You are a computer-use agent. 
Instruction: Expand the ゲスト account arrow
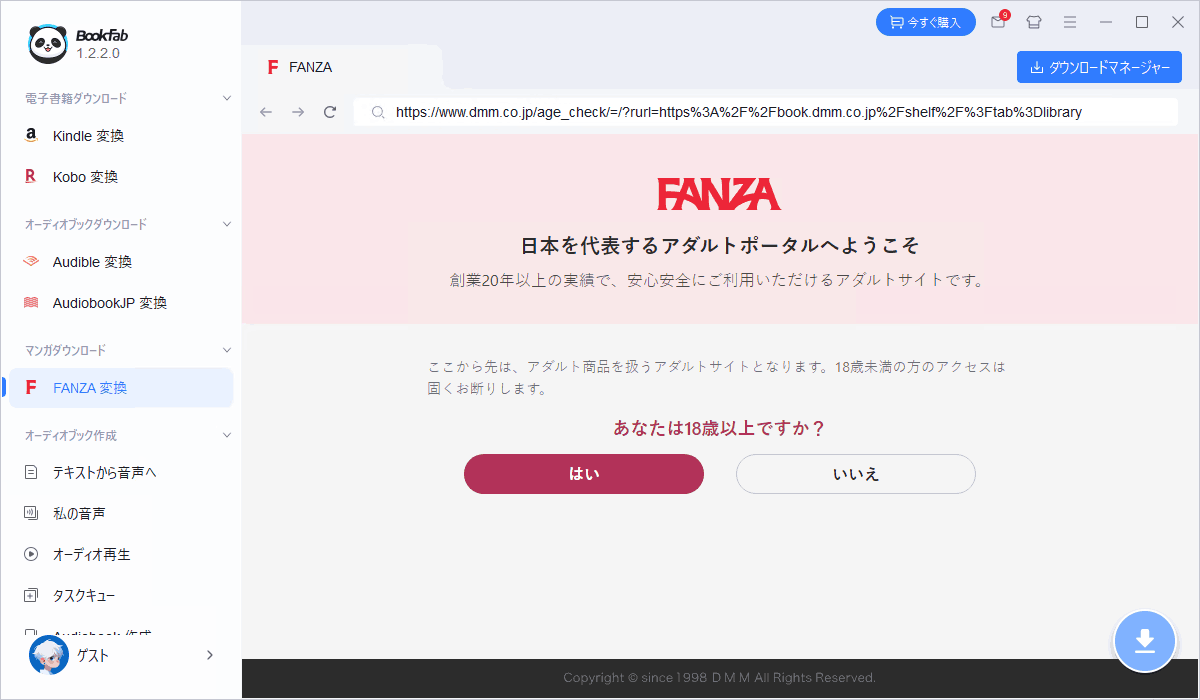pyautogui.click(x=210, y=655)
